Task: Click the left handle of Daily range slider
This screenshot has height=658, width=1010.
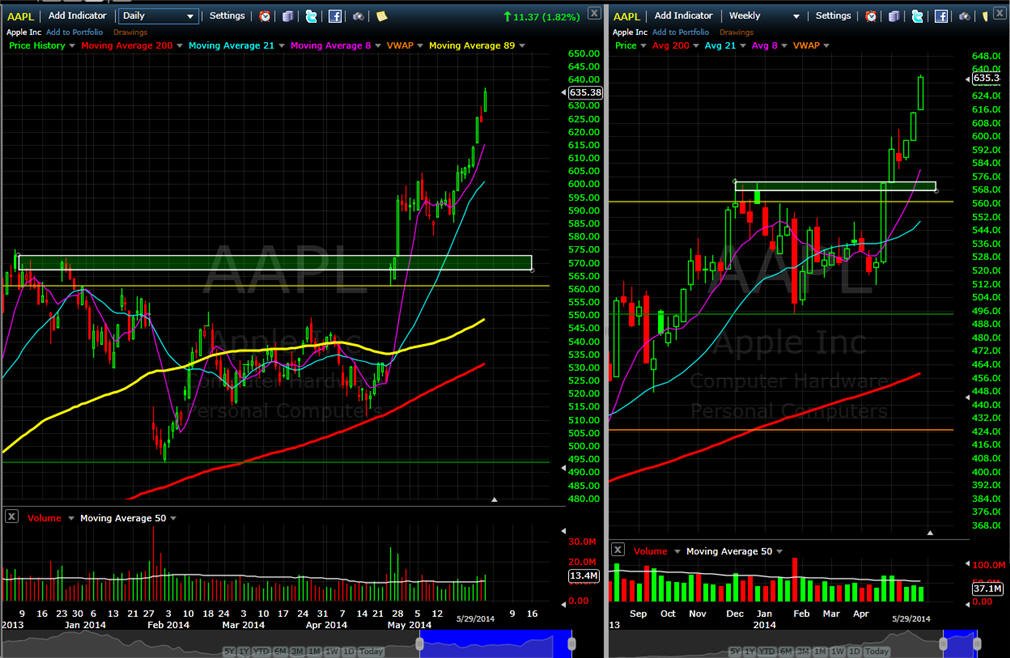Action: coord(420,643)
